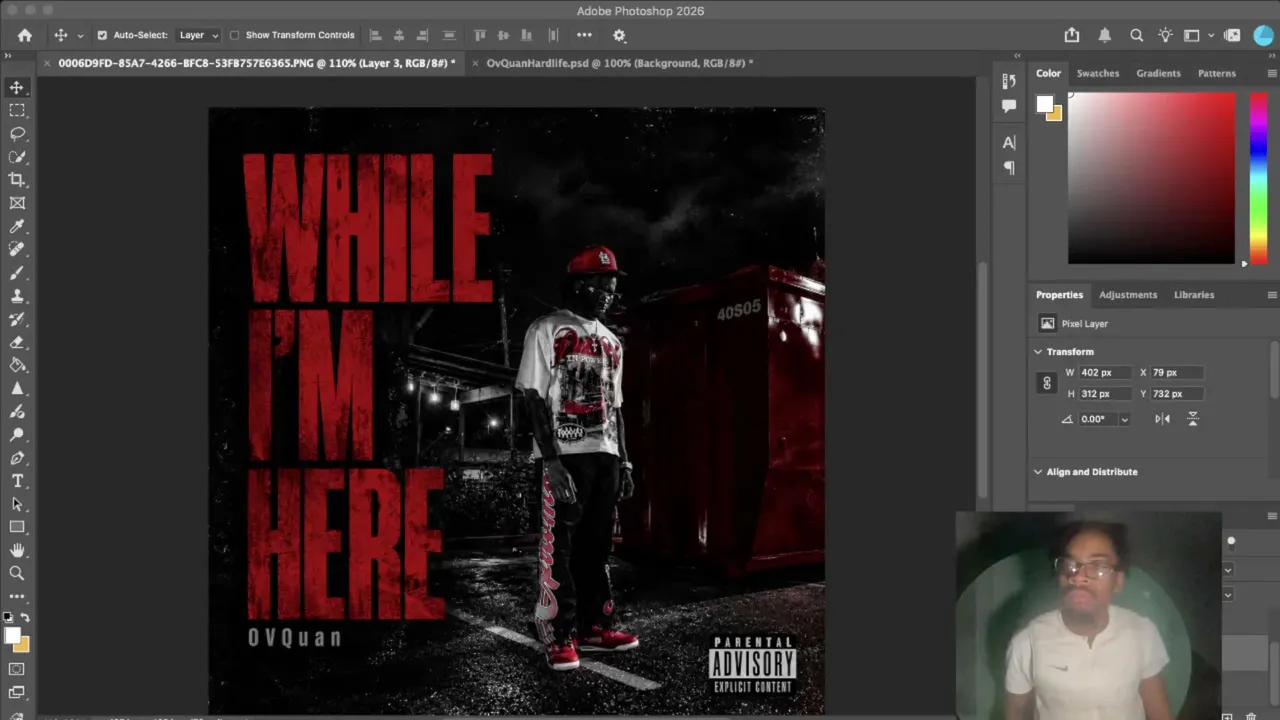This screenshot has width=1280, height=720.
Task: Select the Crop tool
Action: click(x=17, y=180)
